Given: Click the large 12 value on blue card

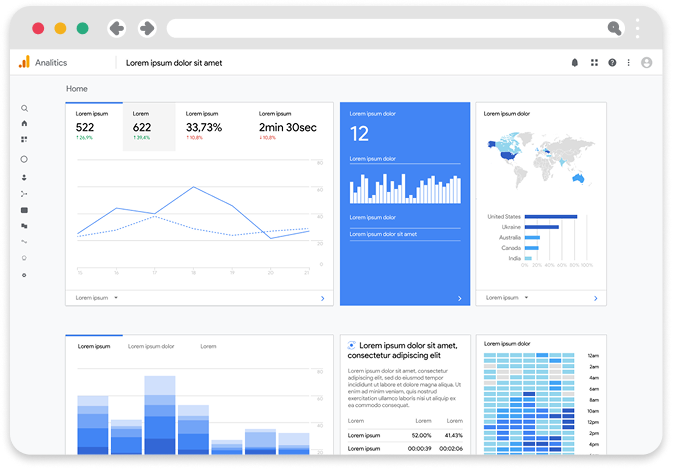Looking at the screenshot, I should [359, 134].
